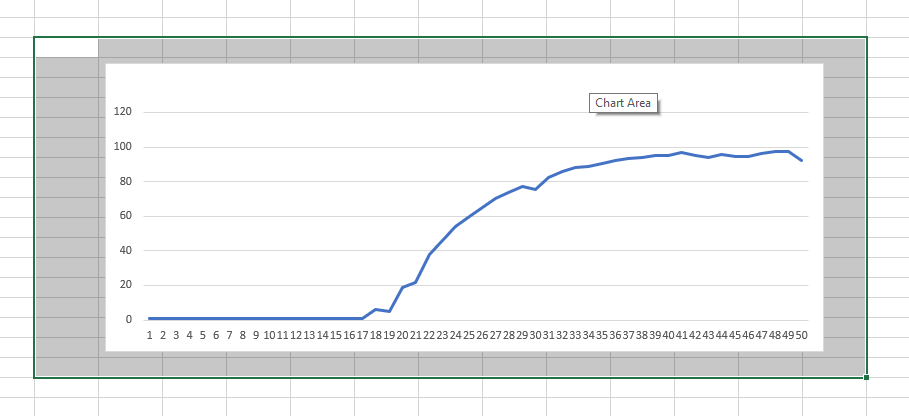Click the horizontal axis label "1"
This screenshot has width=909, height=416.
coord(149,336)
